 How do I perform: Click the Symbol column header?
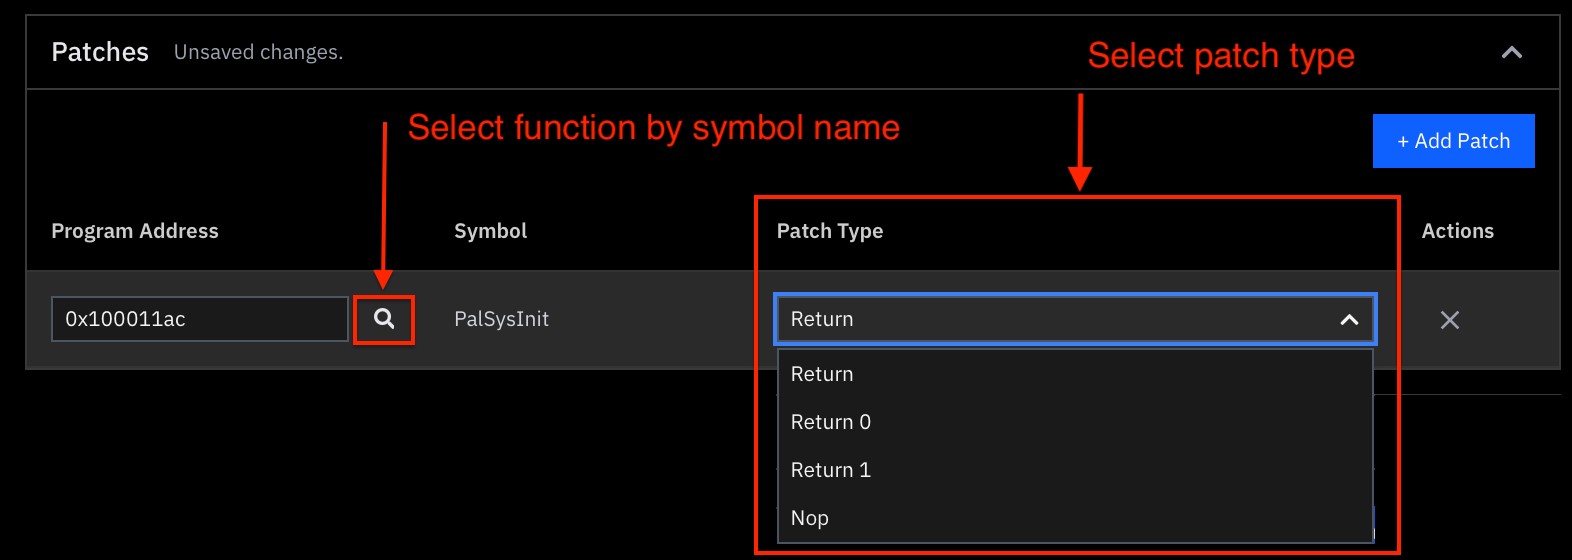click(490, 231)
